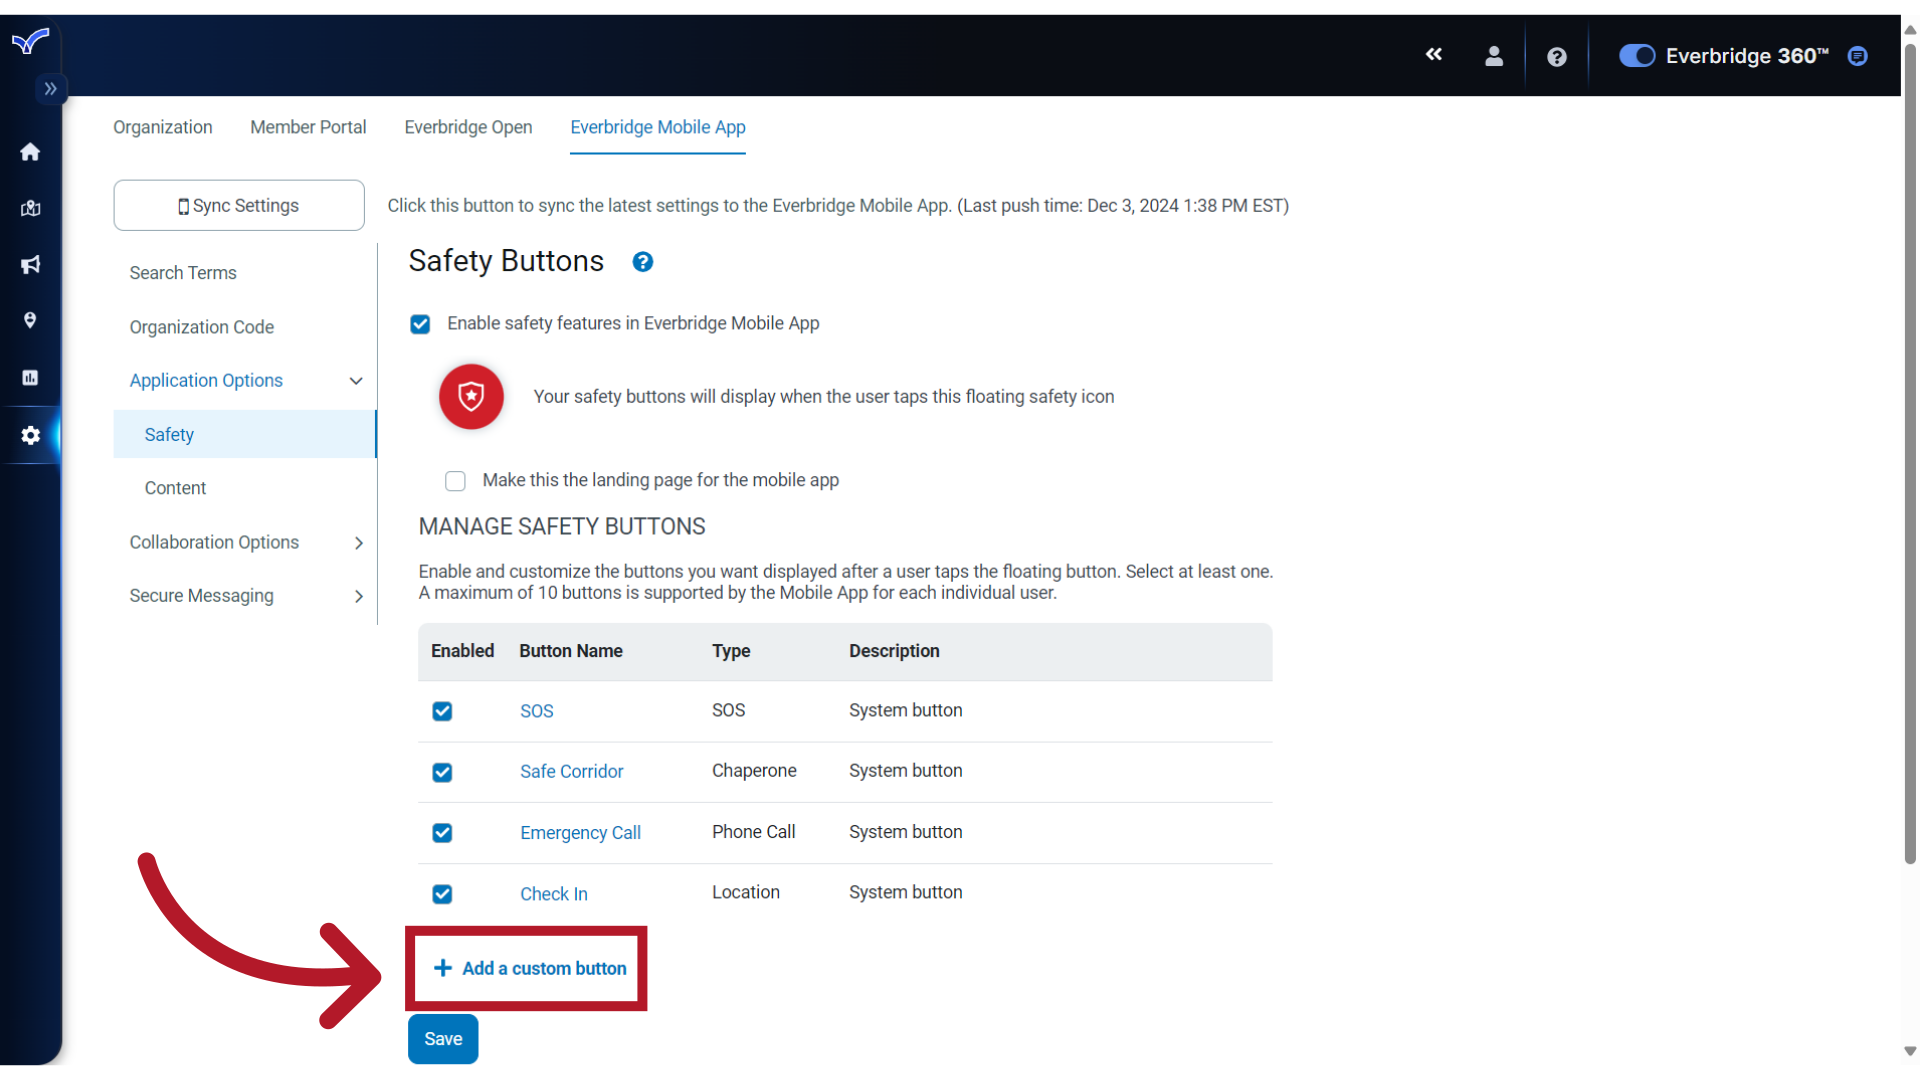Open the Home sidebar icon

coord(30,152)
